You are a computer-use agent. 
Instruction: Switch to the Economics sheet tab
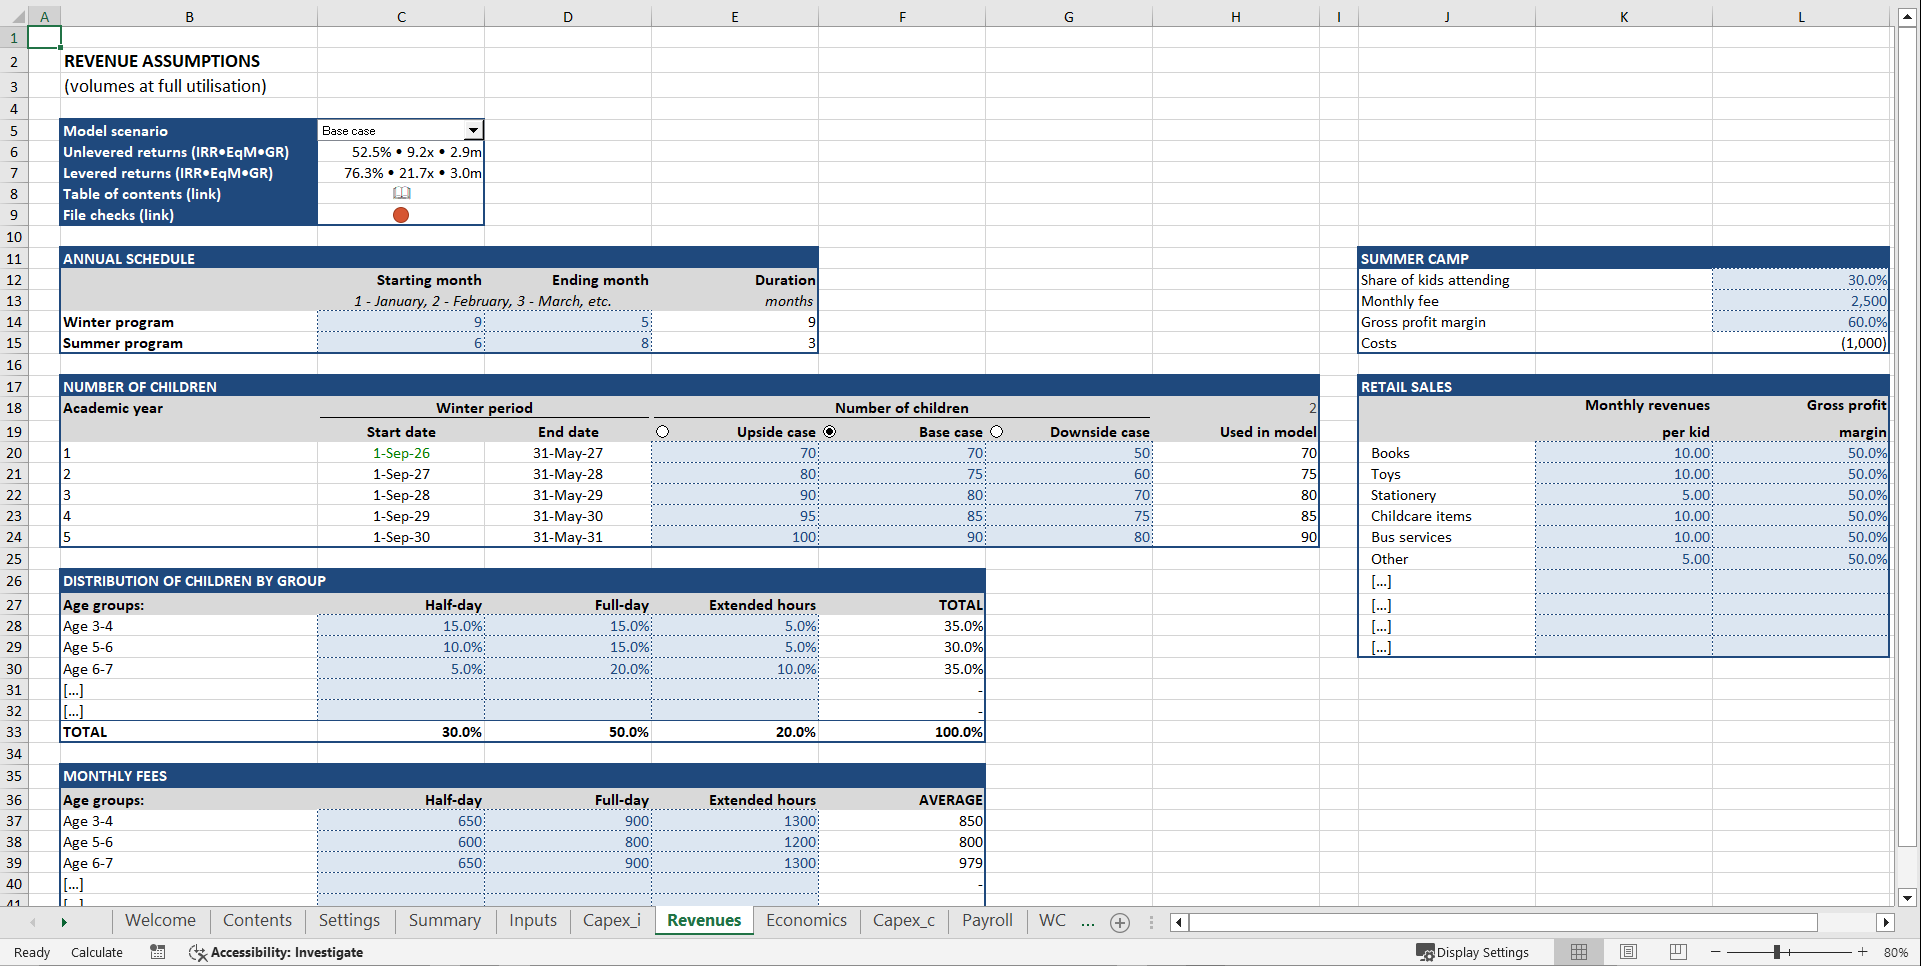(806, 920)
